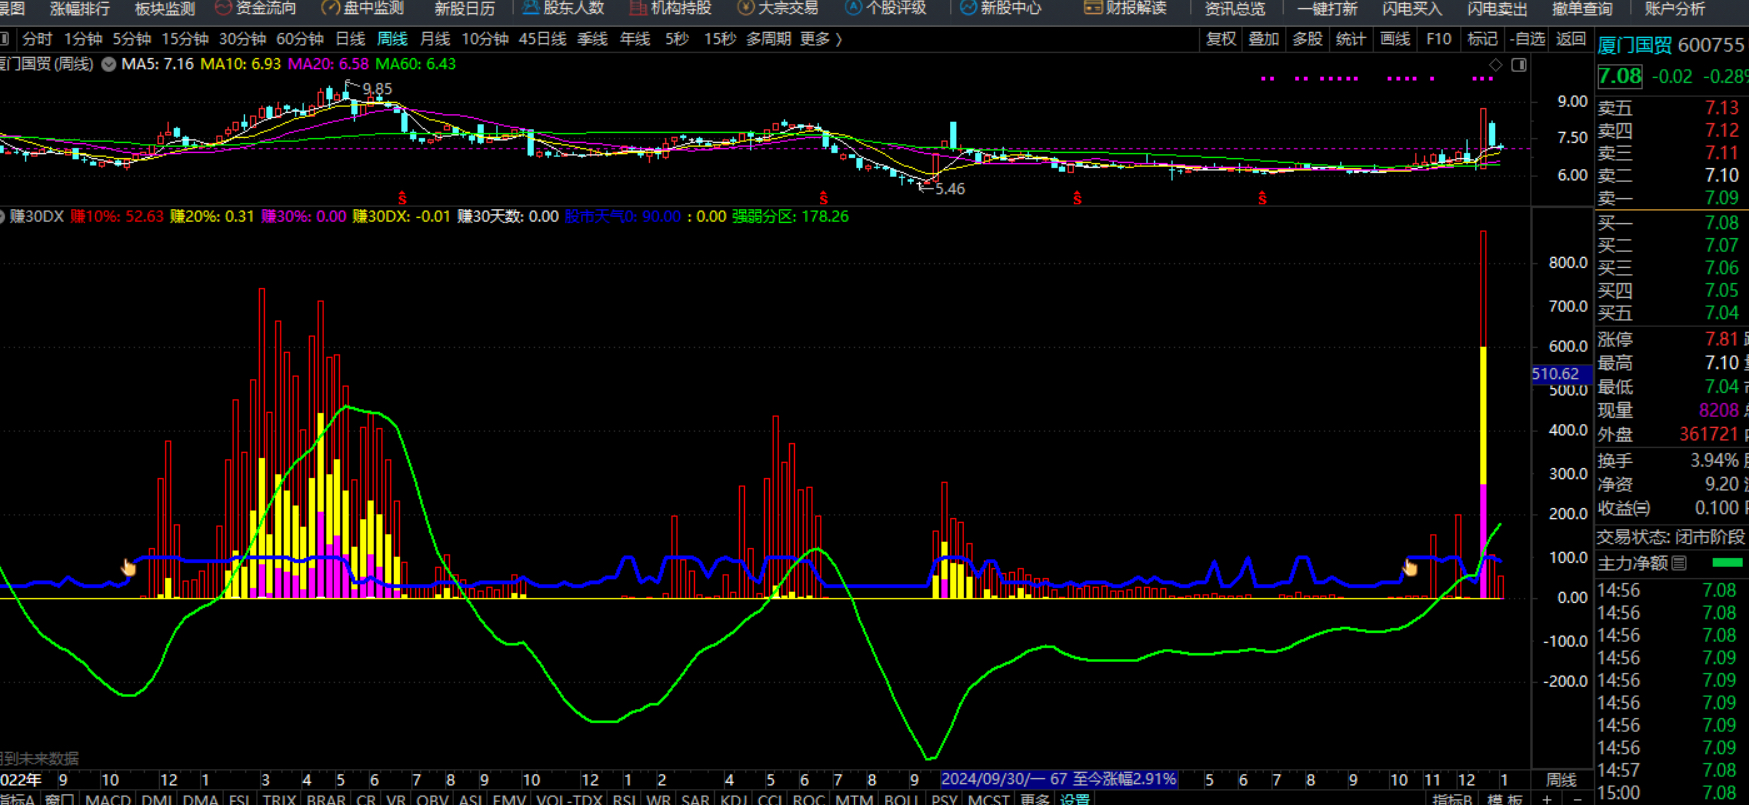Viewport: 1749px width, 805px height.
Task: Open 资金流向 capital flow icon
Action: tap(224, 8)
